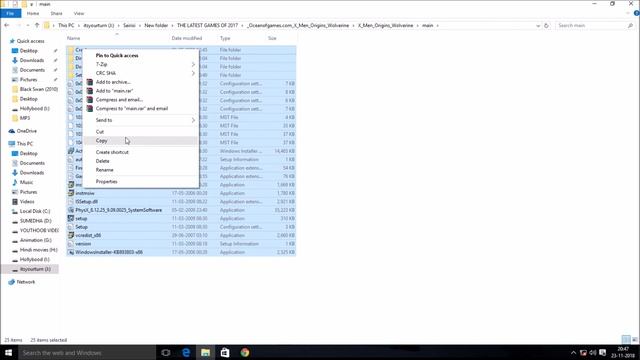Click New folder in the address breadcrumb
The height and width of the screenshot is (360, 640).
[156, 25]
